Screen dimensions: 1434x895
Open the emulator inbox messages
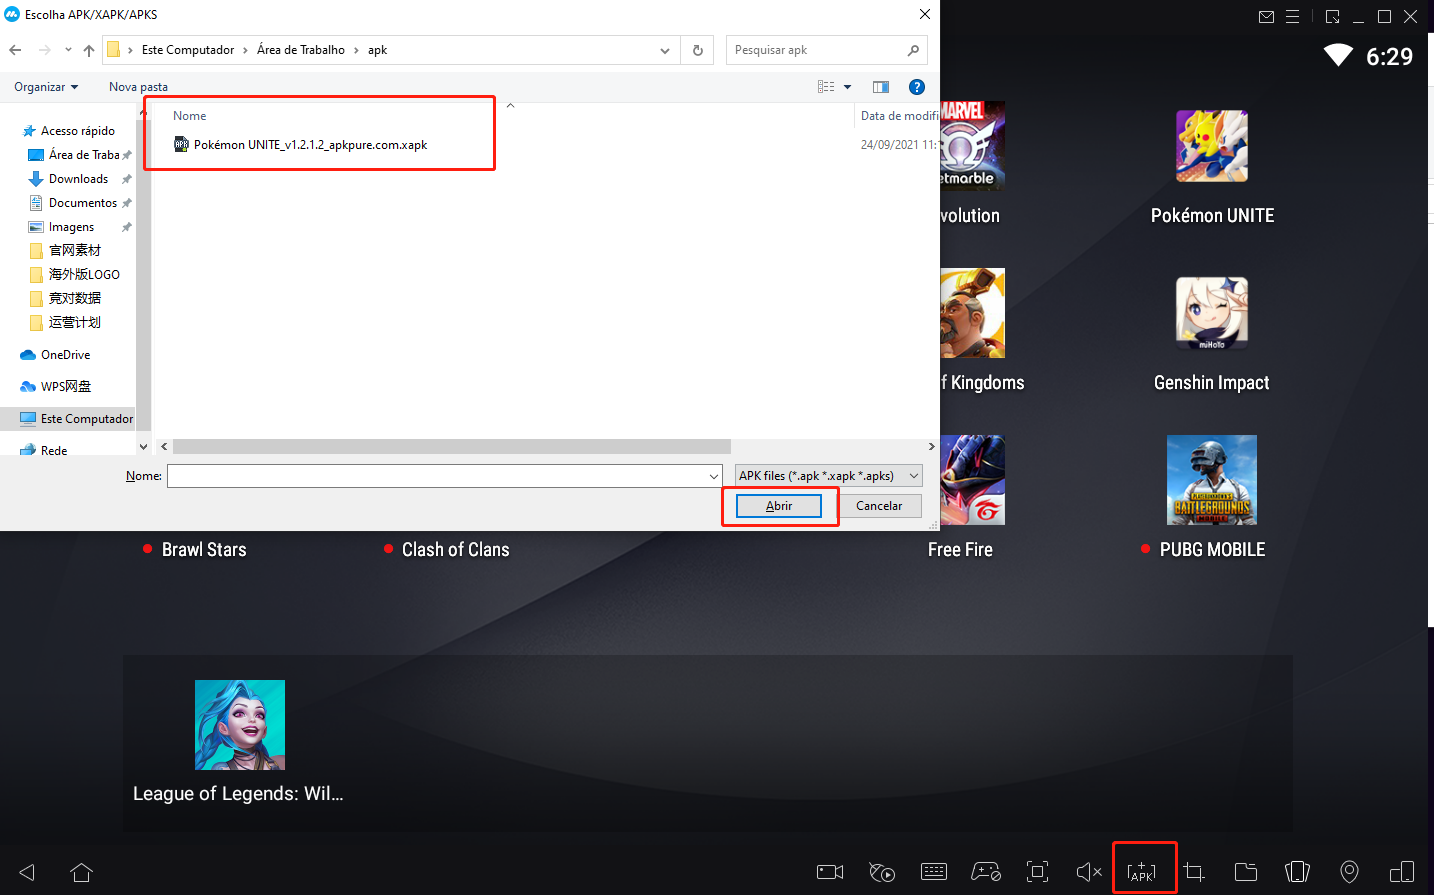click(1266, 16)
